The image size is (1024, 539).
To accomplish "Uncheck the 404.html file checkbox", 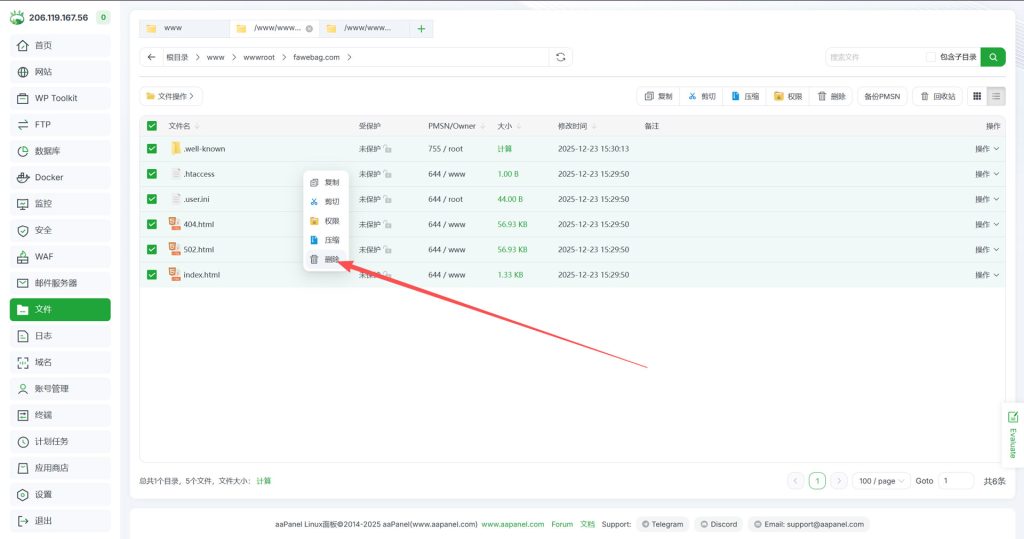I will click(x=152, y=224).
